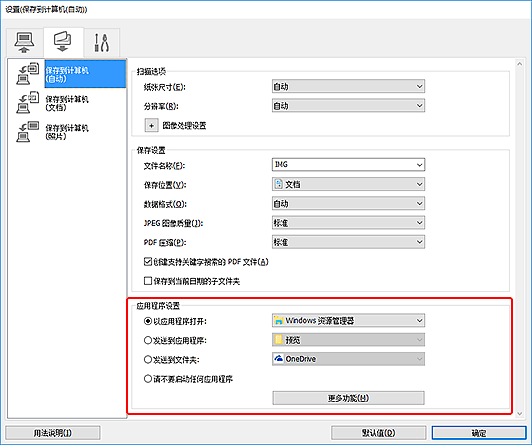Open the scan-from-computer settings tab
The width and height of the screenshot is (532, 445).
coord(24,42)
